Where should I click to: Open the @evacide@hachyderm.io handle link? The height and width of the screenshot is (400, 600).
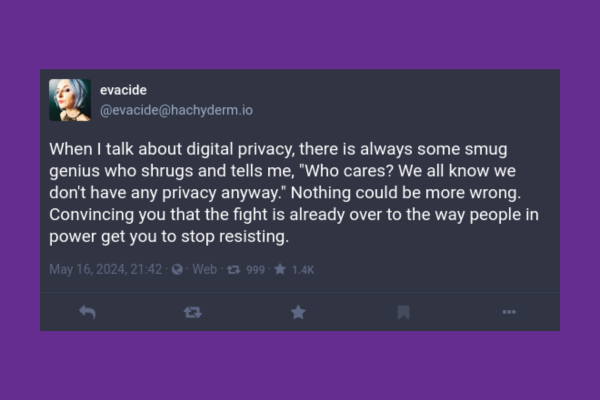click(x=163, y=109)
